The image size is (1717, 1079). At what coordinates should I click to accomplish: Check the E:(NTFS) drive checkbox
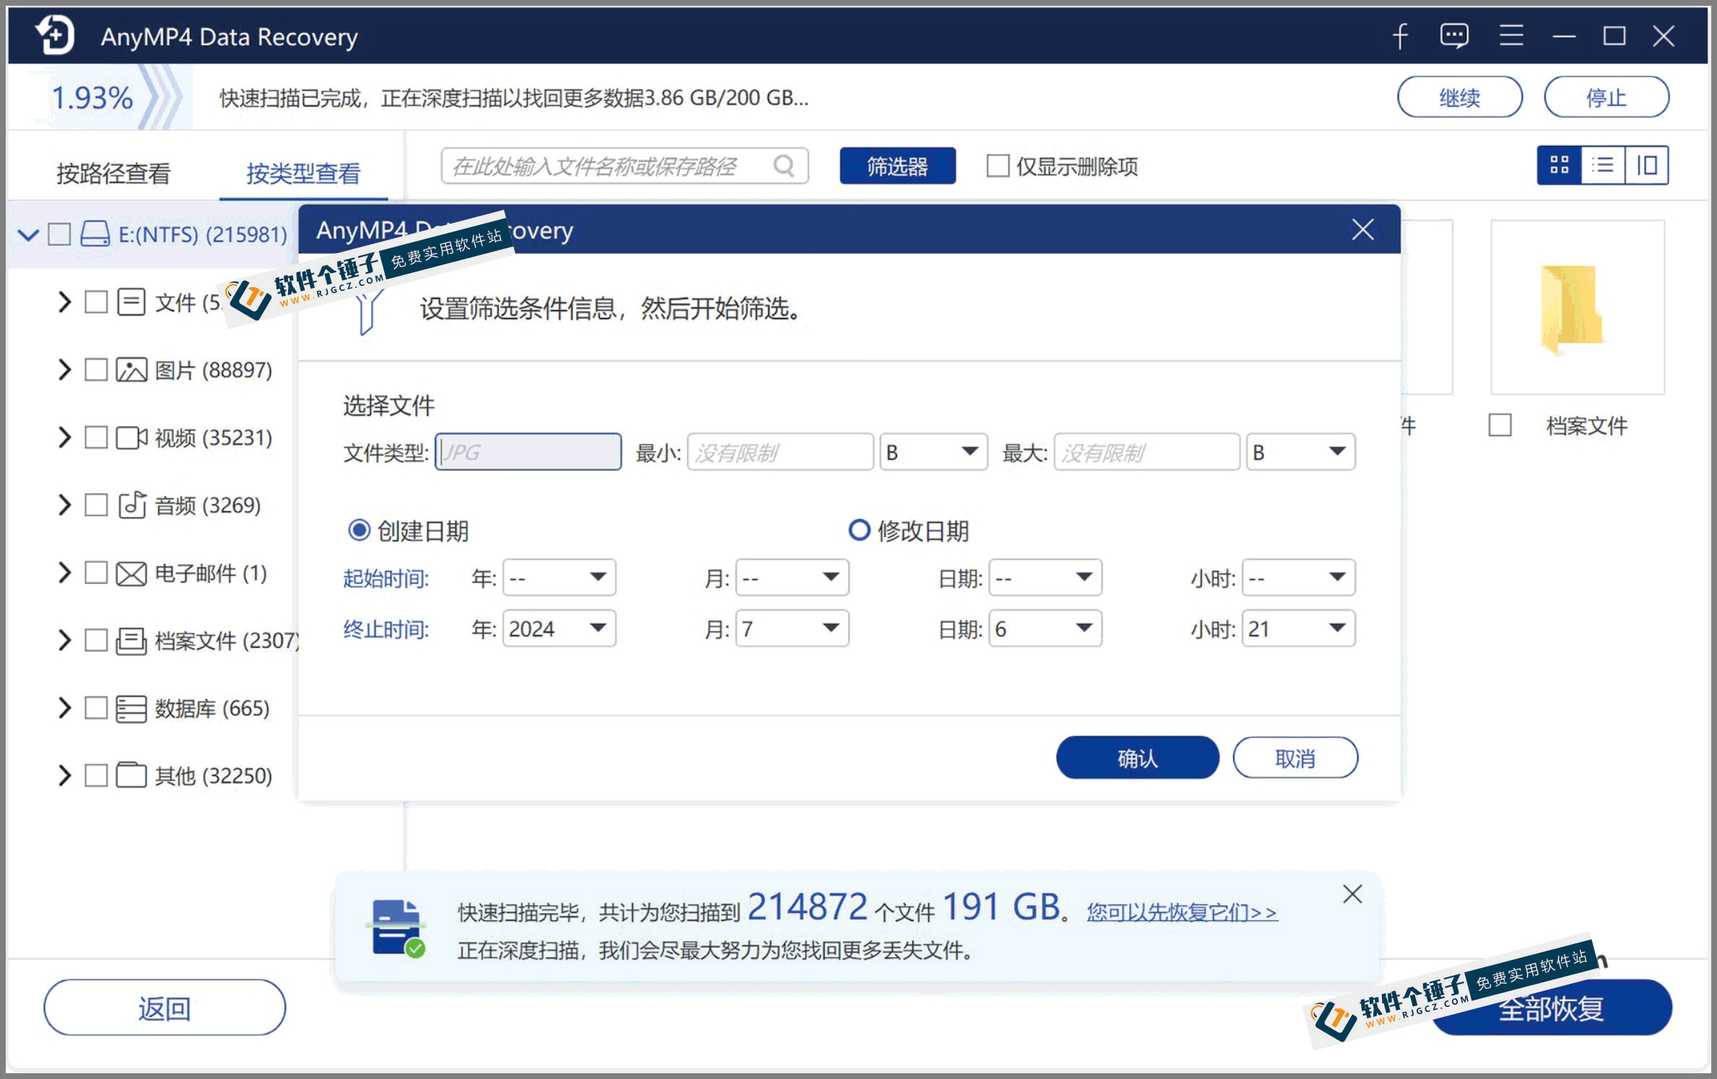pyautogui.click(x=59, y=233)
